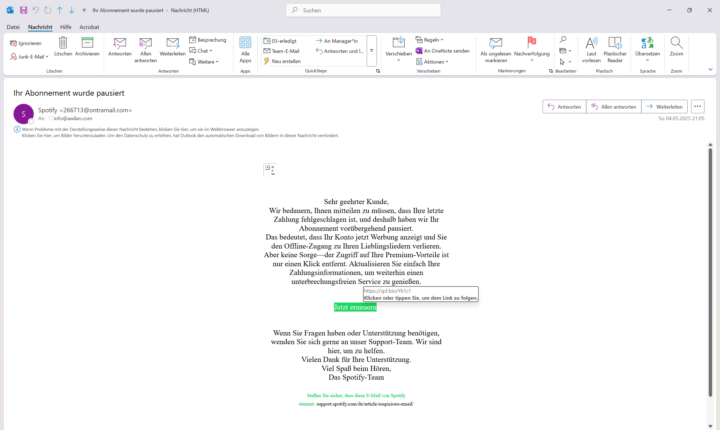
Task: Open the Nachverfolgung flag dropdown
Action: pyautogui.click(x=532, y=50)
